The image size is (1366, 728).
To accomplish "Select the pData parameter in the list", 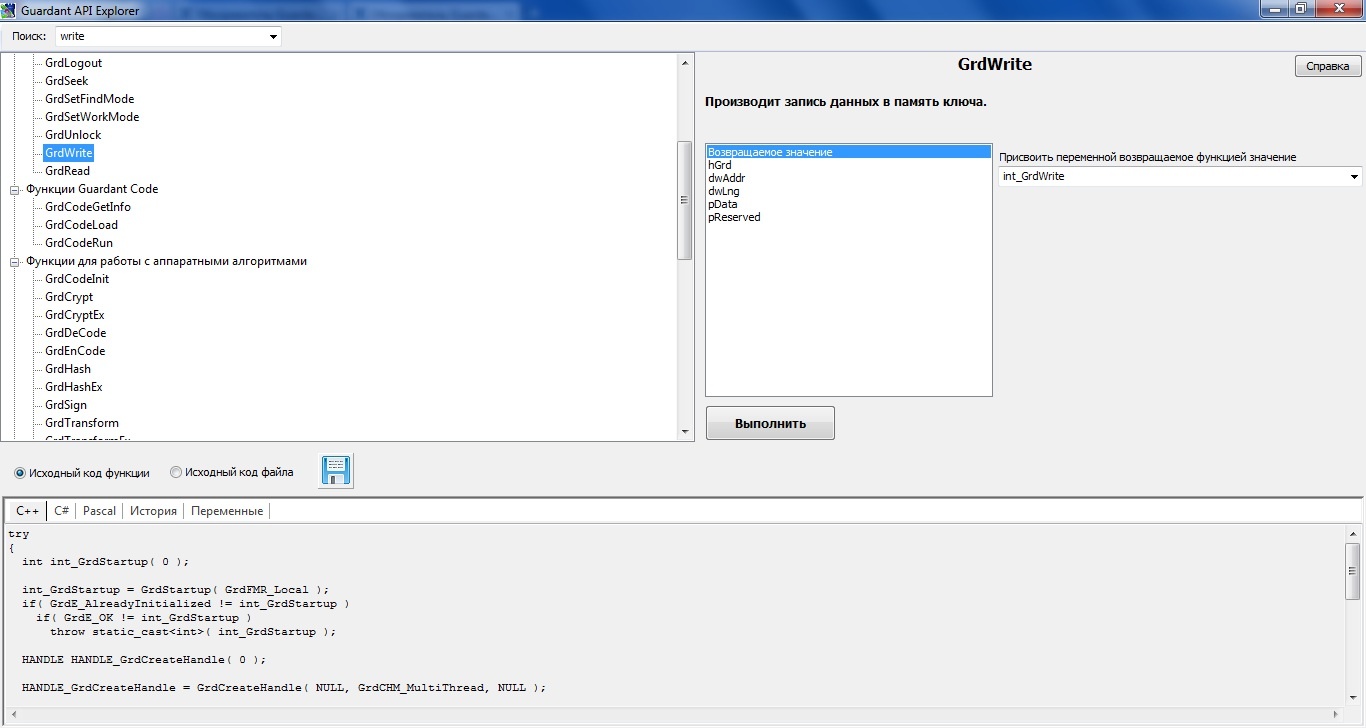I will point(722,204).
